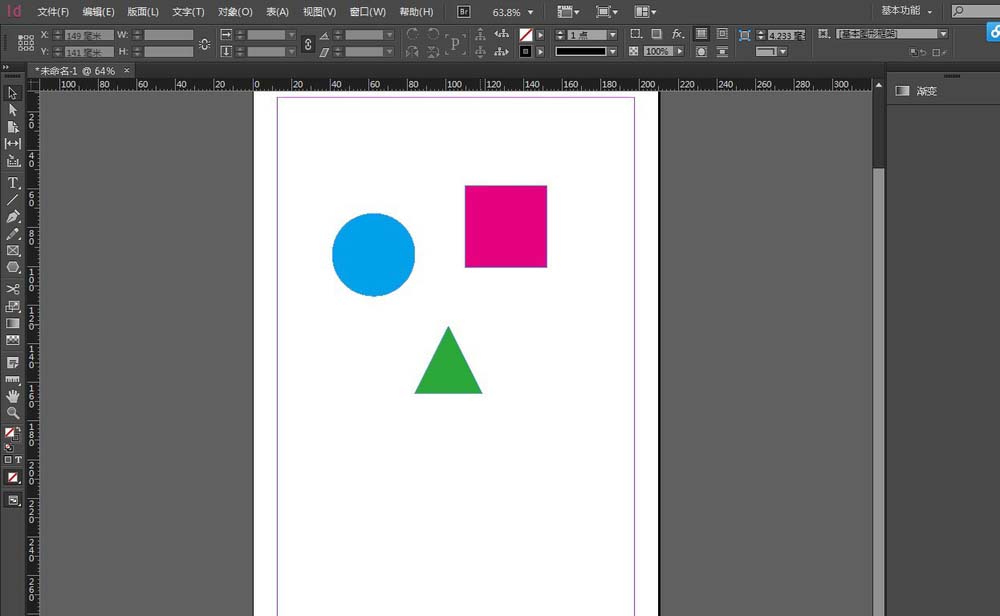Open the 基本功能 workspace switcher
The image size is (1000, 616).
[907, 11]
